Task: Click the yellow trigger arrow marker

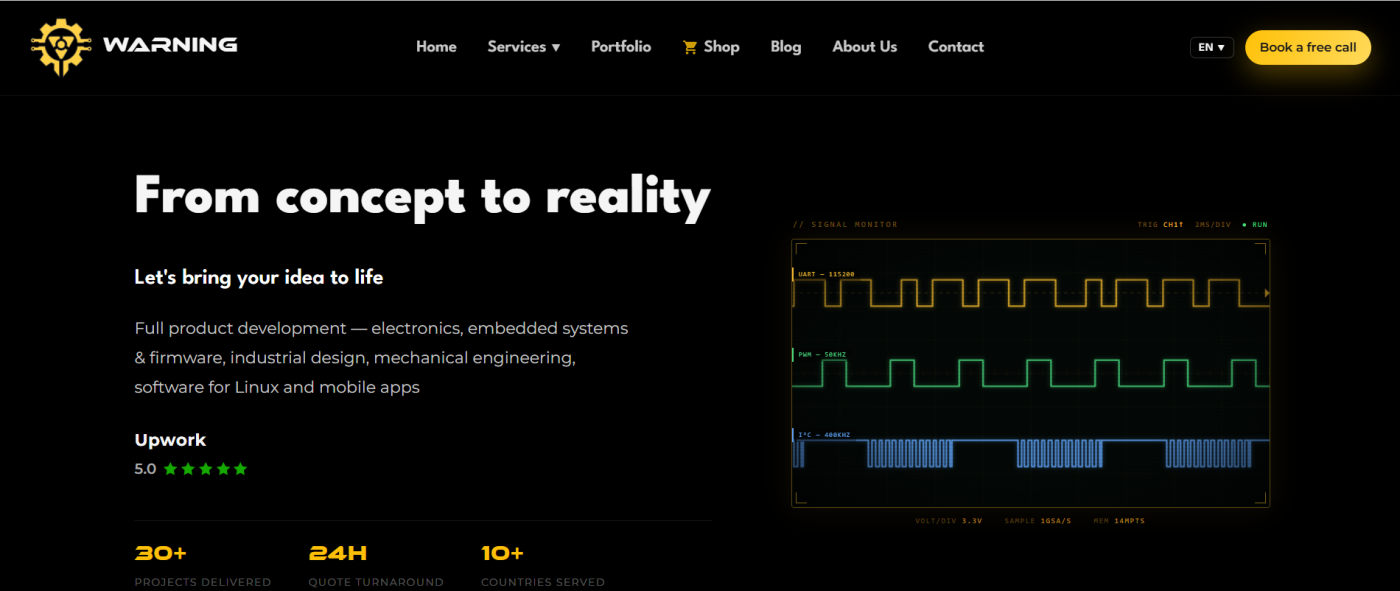Action: [x=1267, y=293]
